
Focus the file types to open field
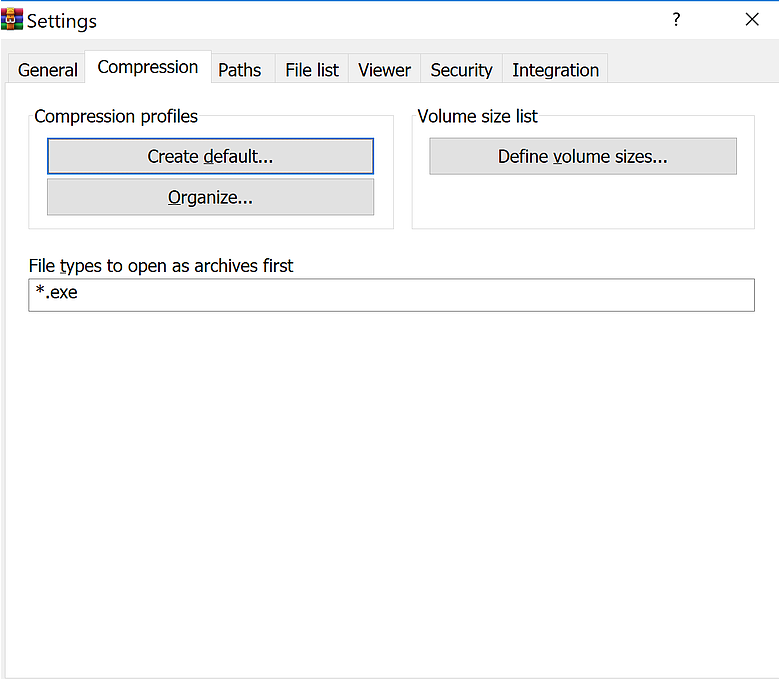pyautogui.click(x=391, y=295)
